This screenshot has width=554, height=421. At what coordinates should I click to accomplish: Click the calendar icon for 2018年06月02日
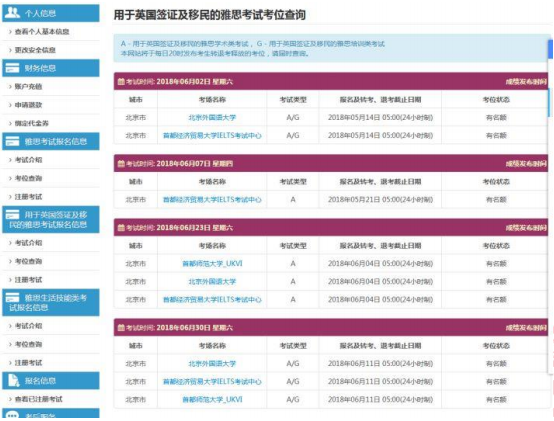point(121,82)
